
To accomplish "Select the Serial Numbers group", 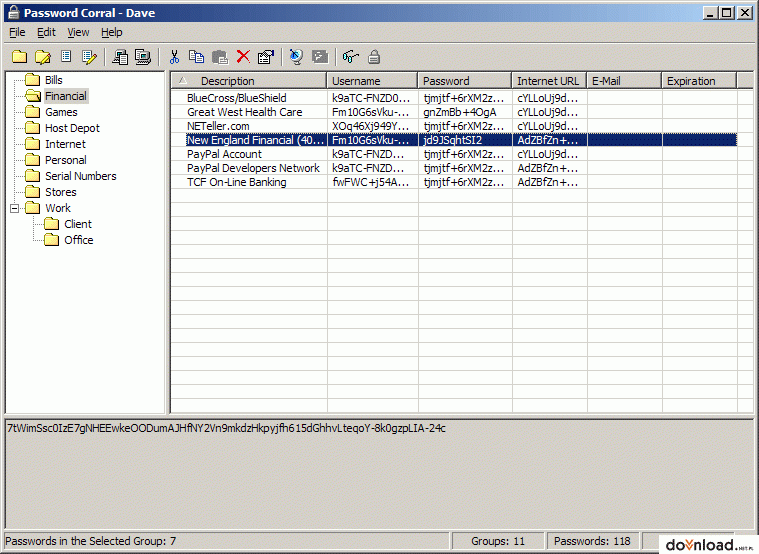I will click(x=81, y=176).
